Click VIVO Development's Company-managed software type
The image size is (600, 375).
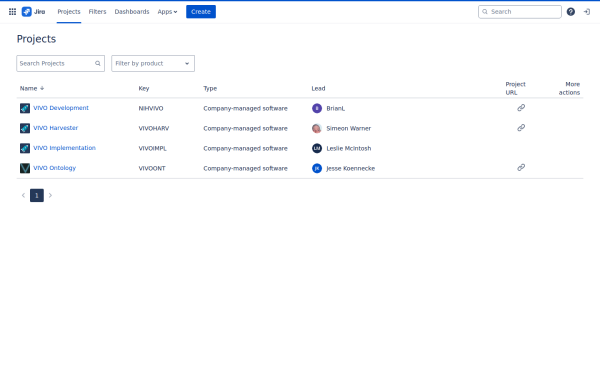pos(245,108)
